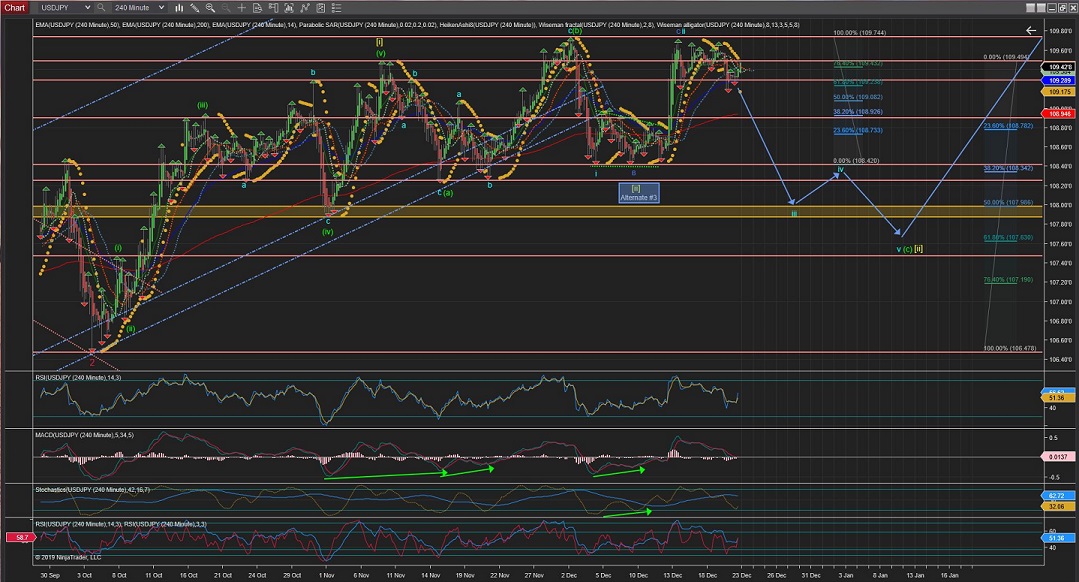Click the EMA indicator legend text at chart top

coord(417,25)
